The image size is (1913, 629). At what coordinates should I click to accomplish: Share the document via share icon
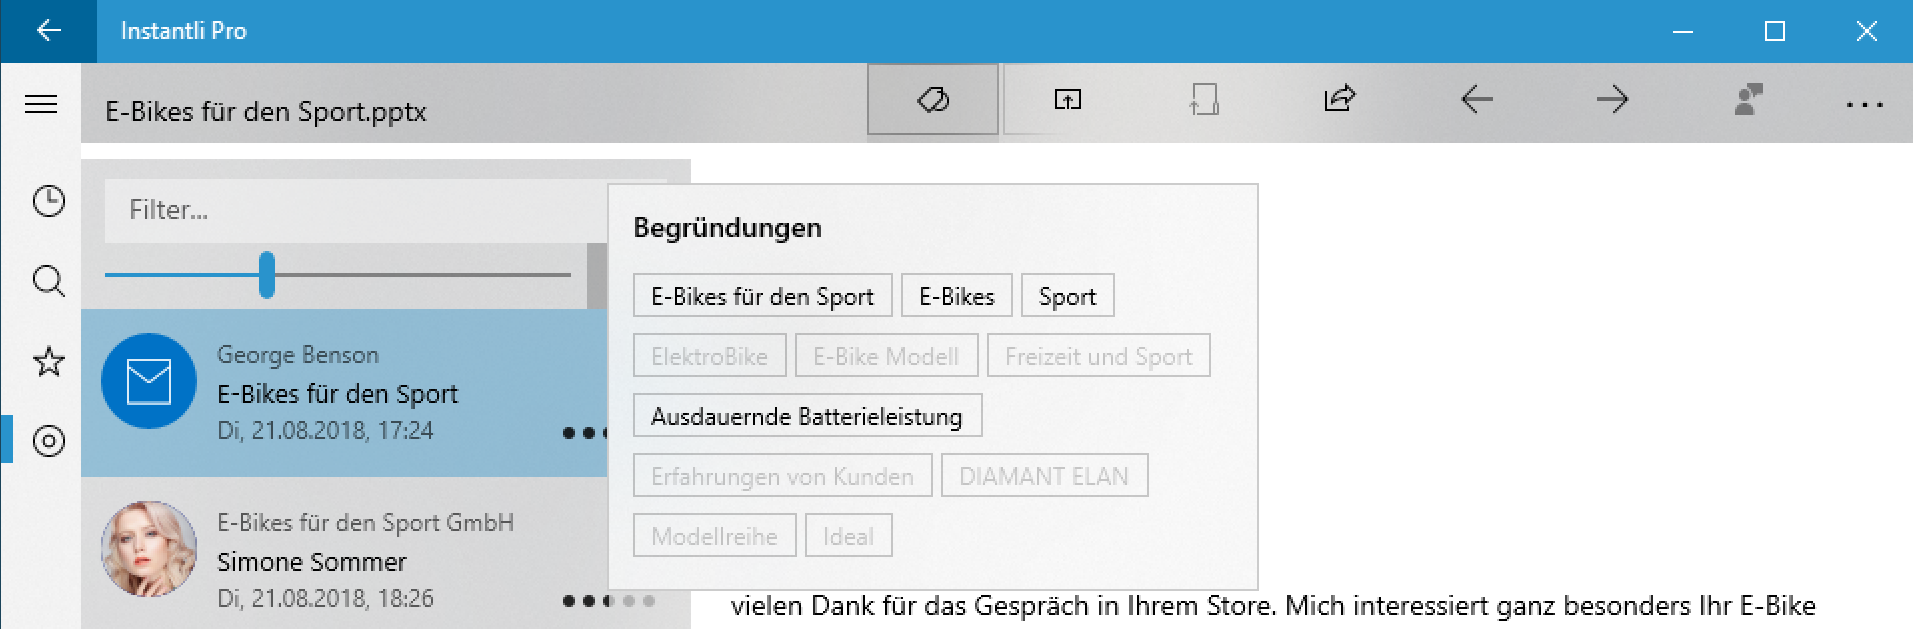point(1340,98)
